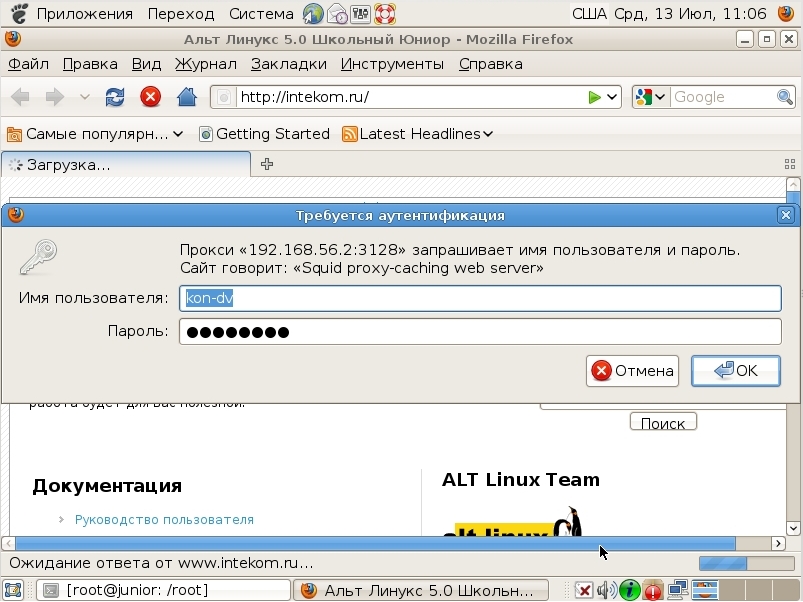Click the horizontal scrollbar right arrow

pyautogui.click(x=778, y=543)
